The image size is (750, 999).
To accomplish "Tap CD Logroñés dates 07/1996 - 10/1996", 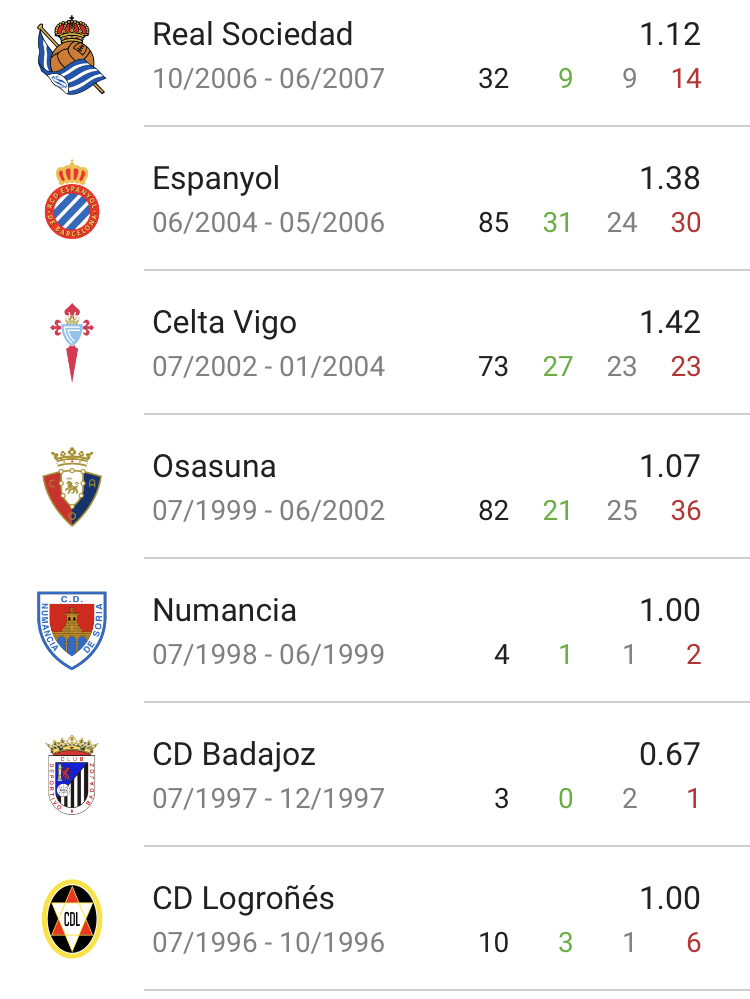I will click(x=268, y=943).
